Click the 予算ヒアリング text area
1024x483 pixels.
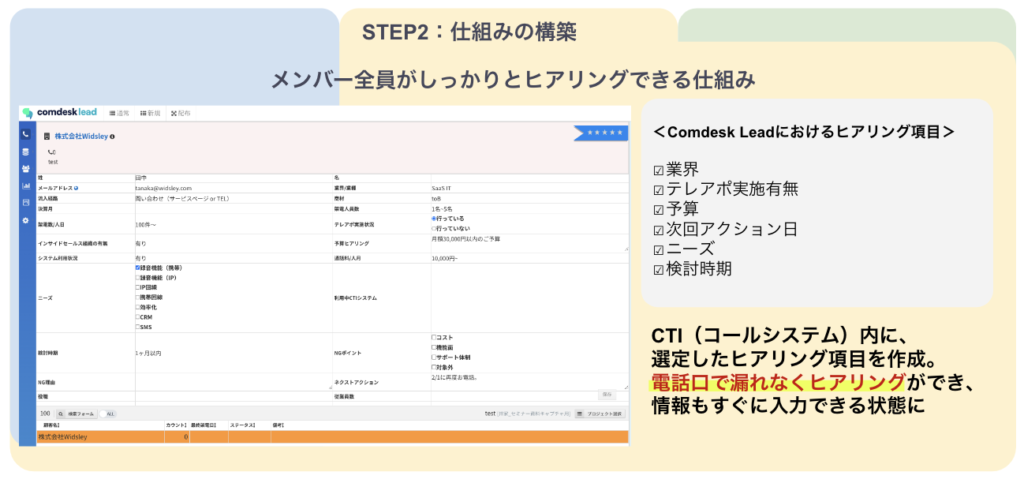coord(530,243)
